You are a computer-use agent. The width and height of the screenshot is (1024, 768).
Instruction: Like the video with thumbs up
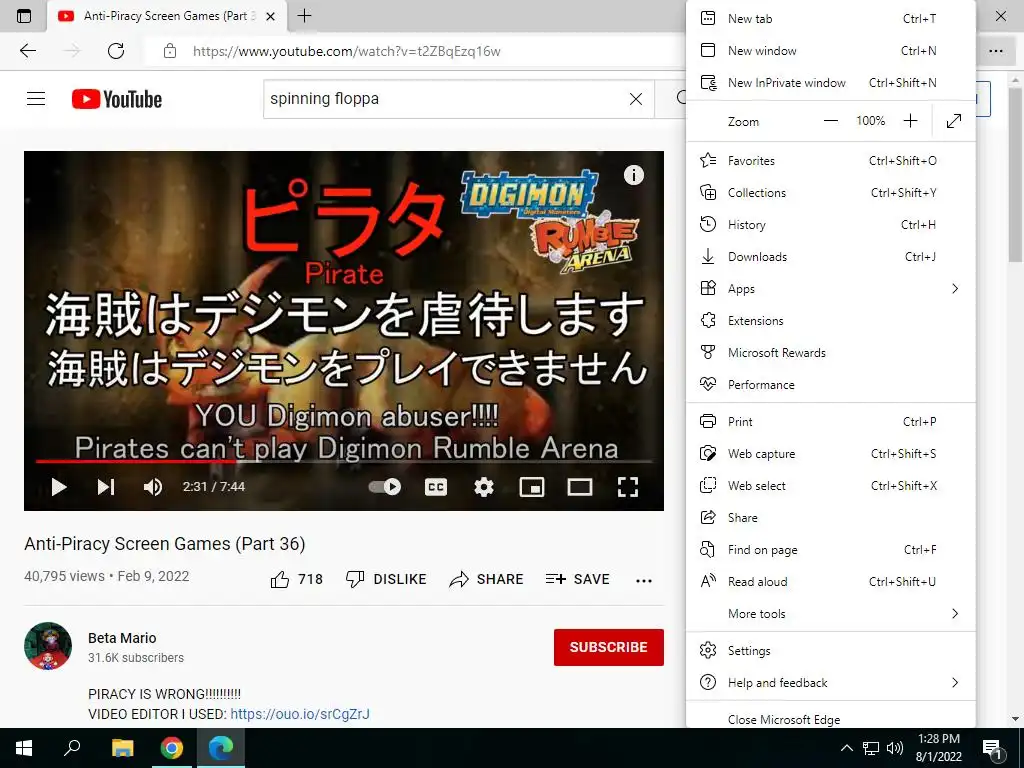[296, 579]
